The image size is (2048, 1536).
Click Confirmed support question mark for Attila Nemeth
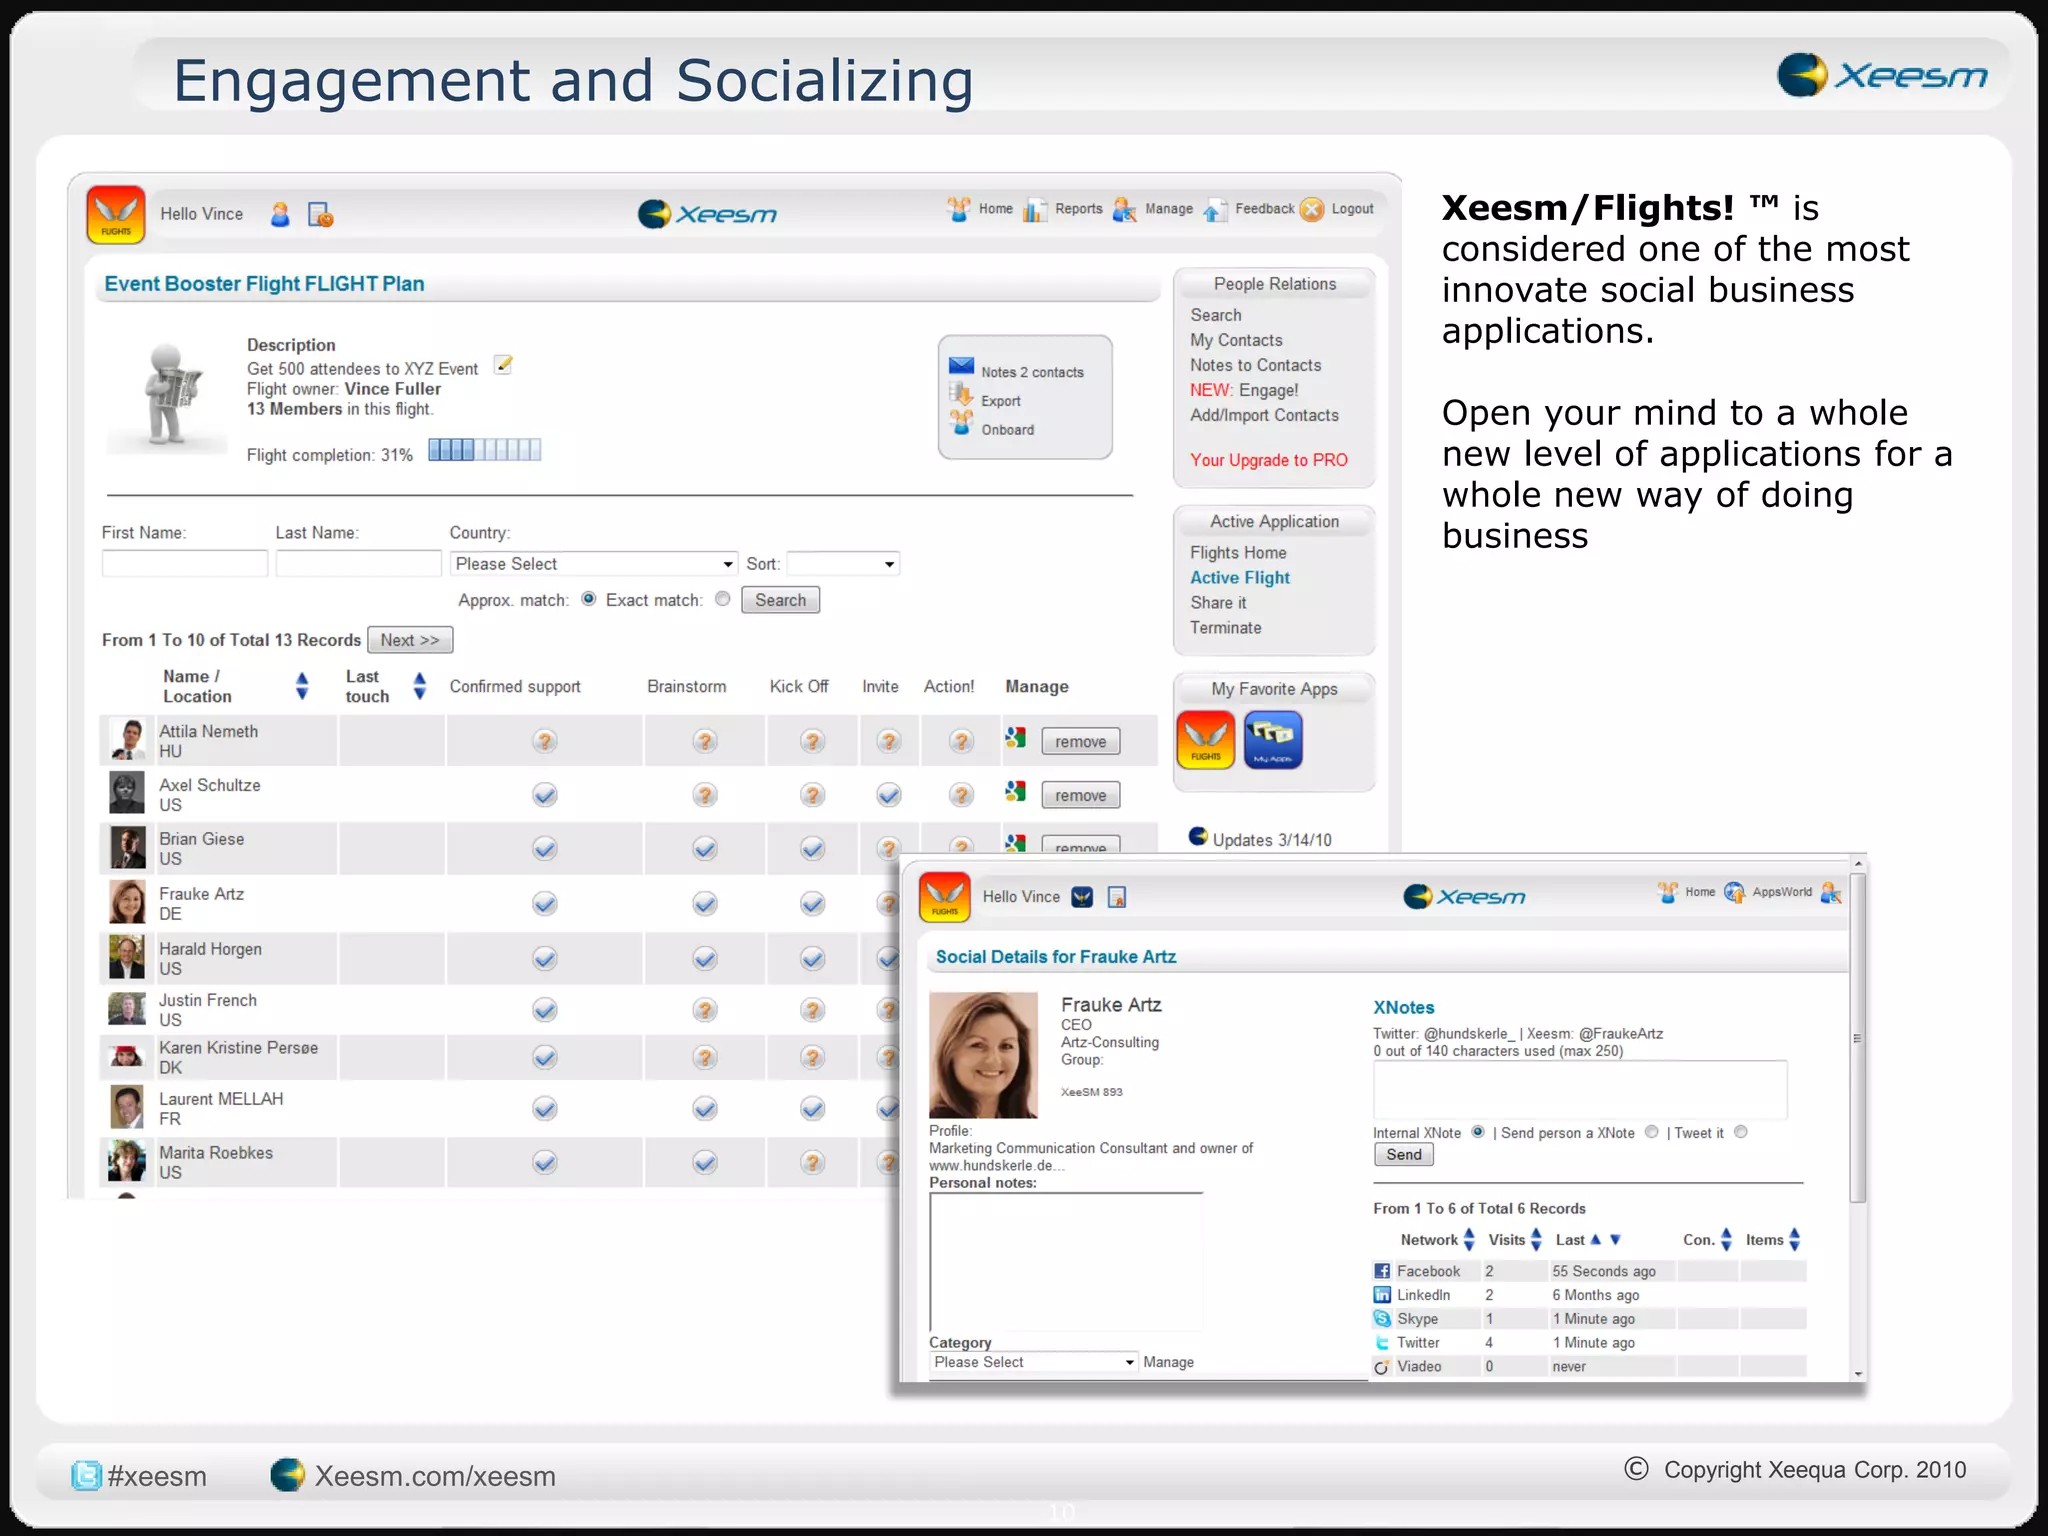pyautogui.click(x=545, y=741)
